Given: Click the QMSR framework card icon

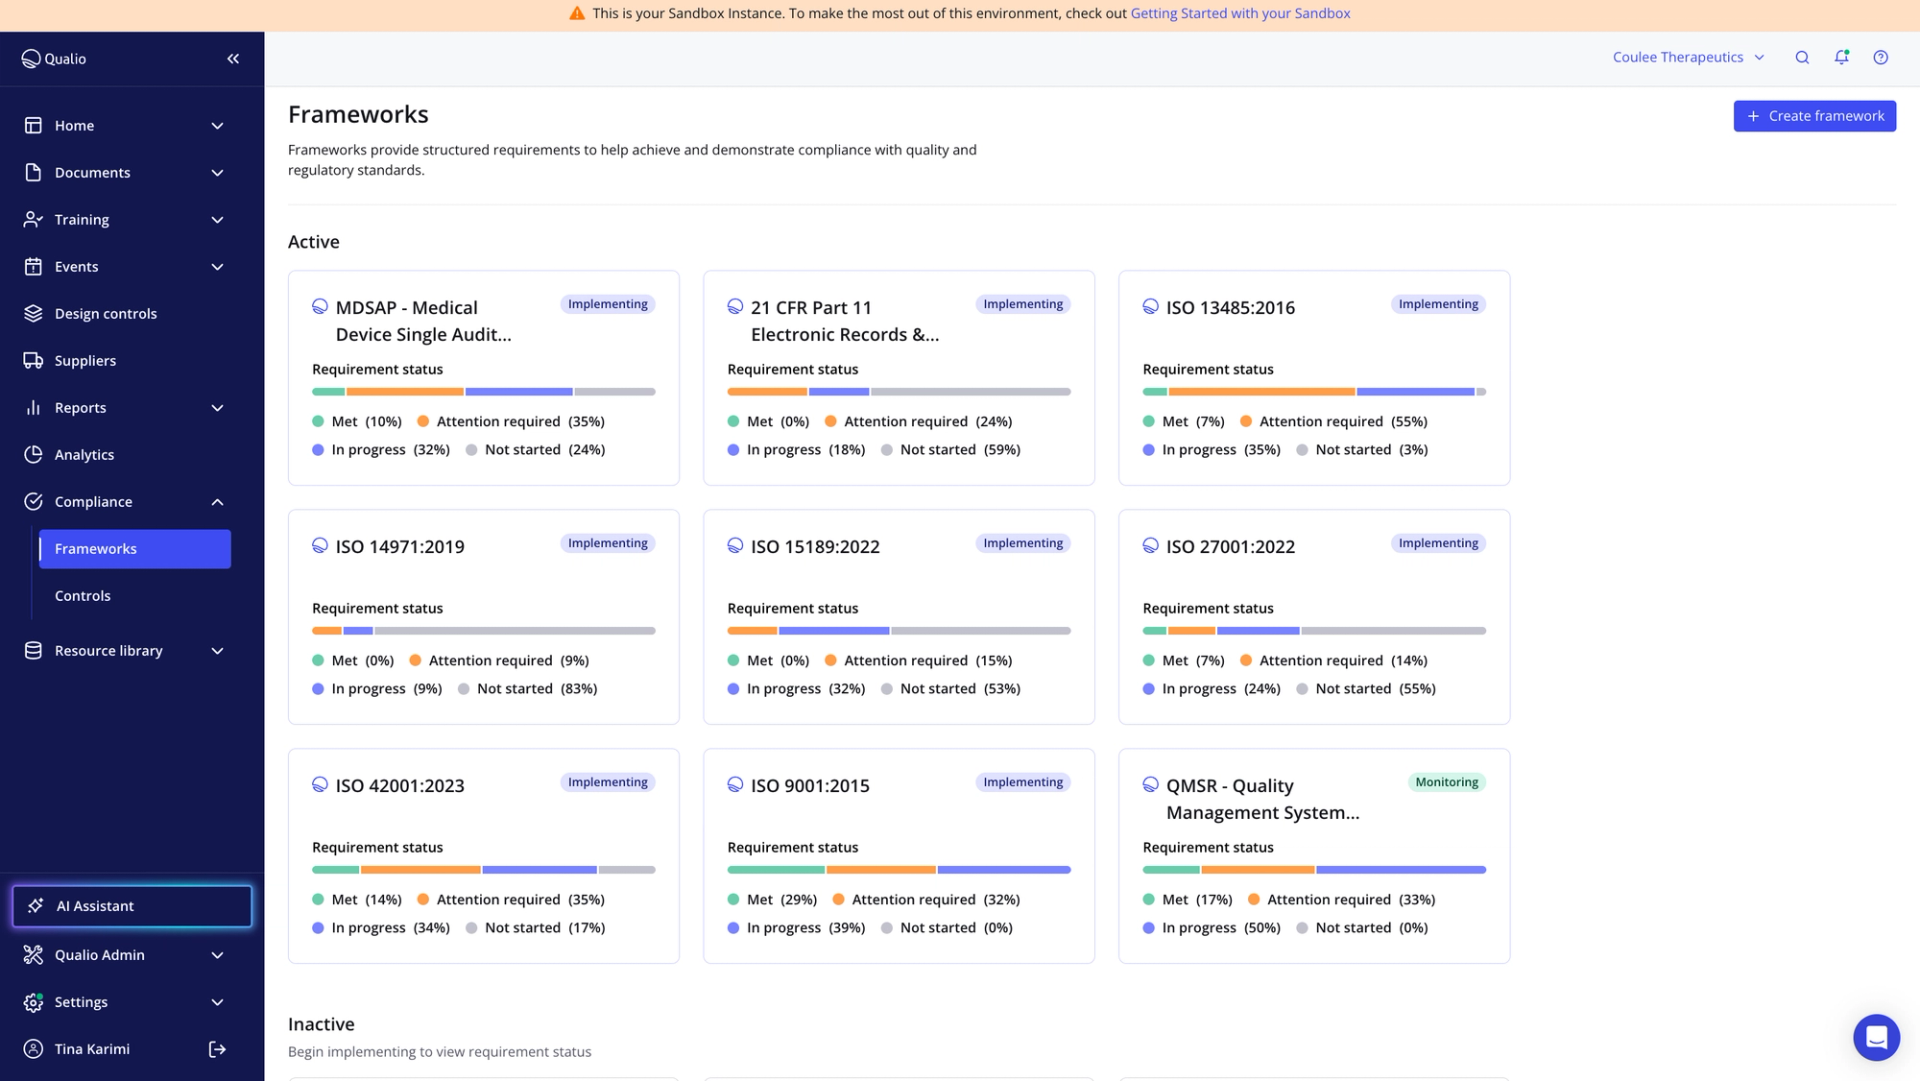Looking at the screenshot, I should 1151,785.
